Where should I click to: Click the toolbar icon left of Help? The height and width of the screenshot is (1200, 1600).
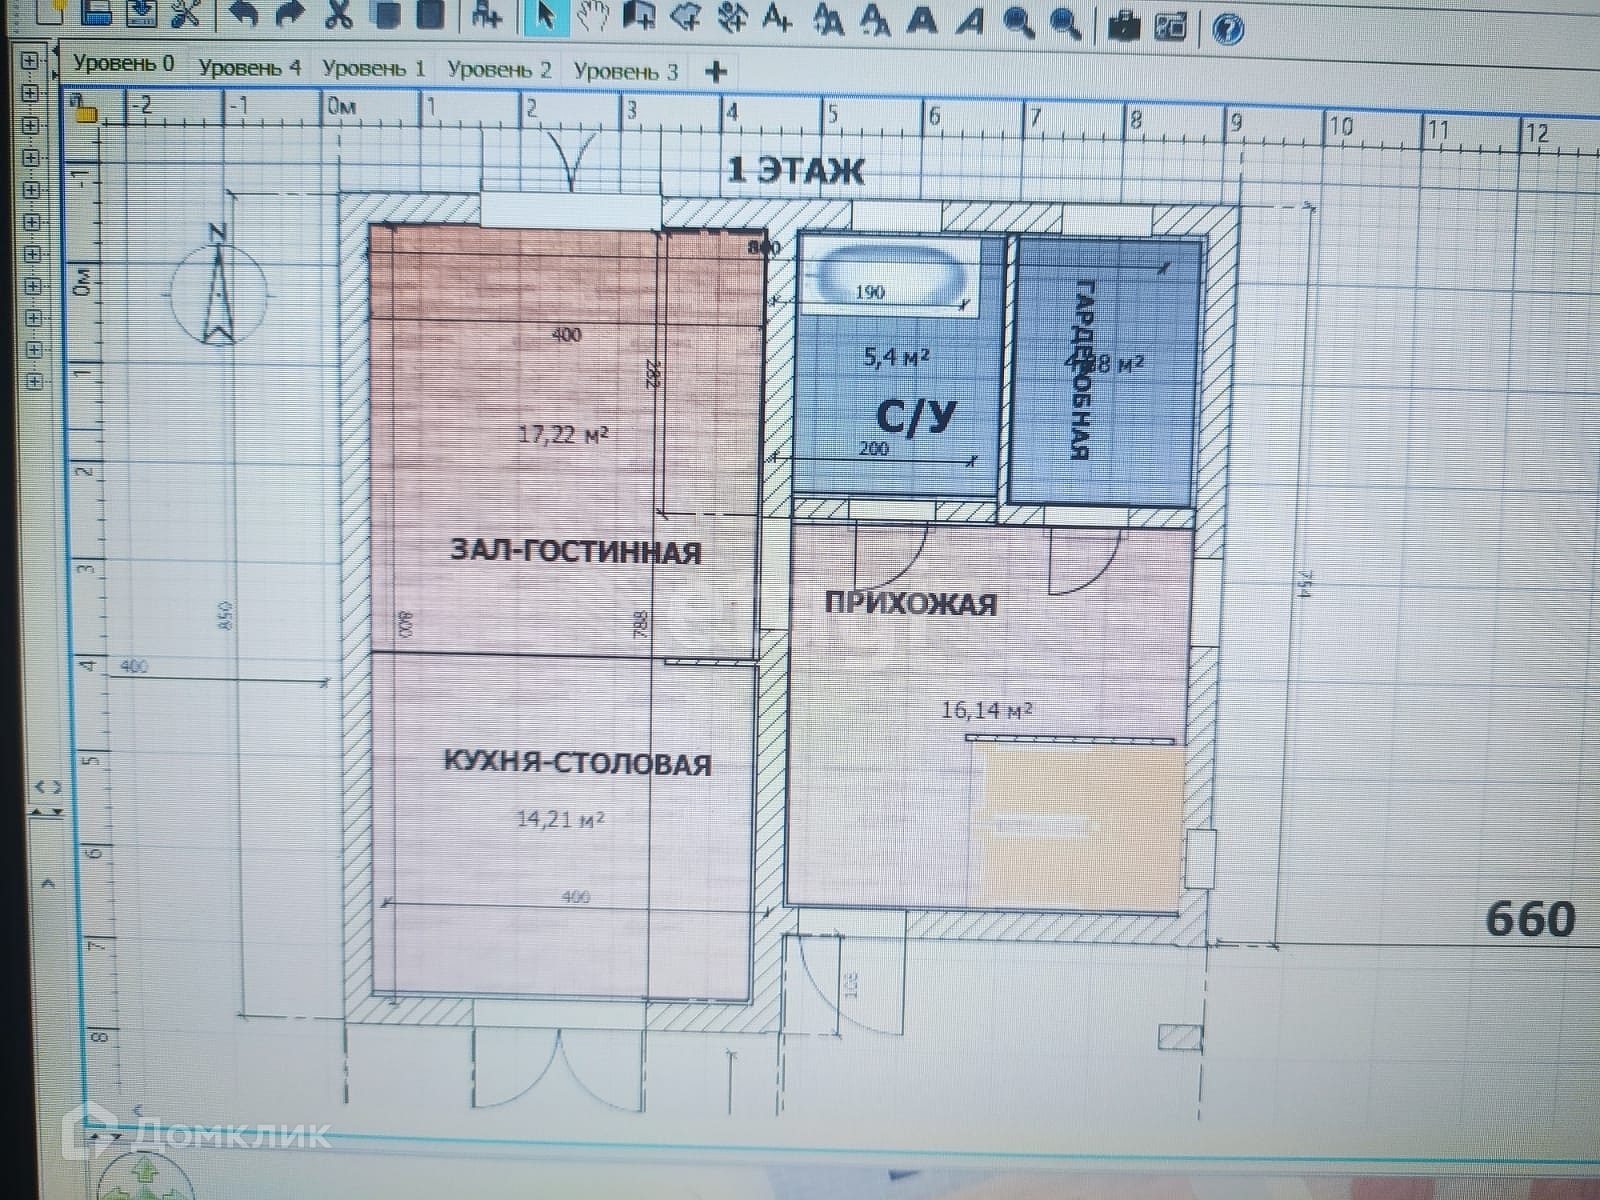(1171, 26)
